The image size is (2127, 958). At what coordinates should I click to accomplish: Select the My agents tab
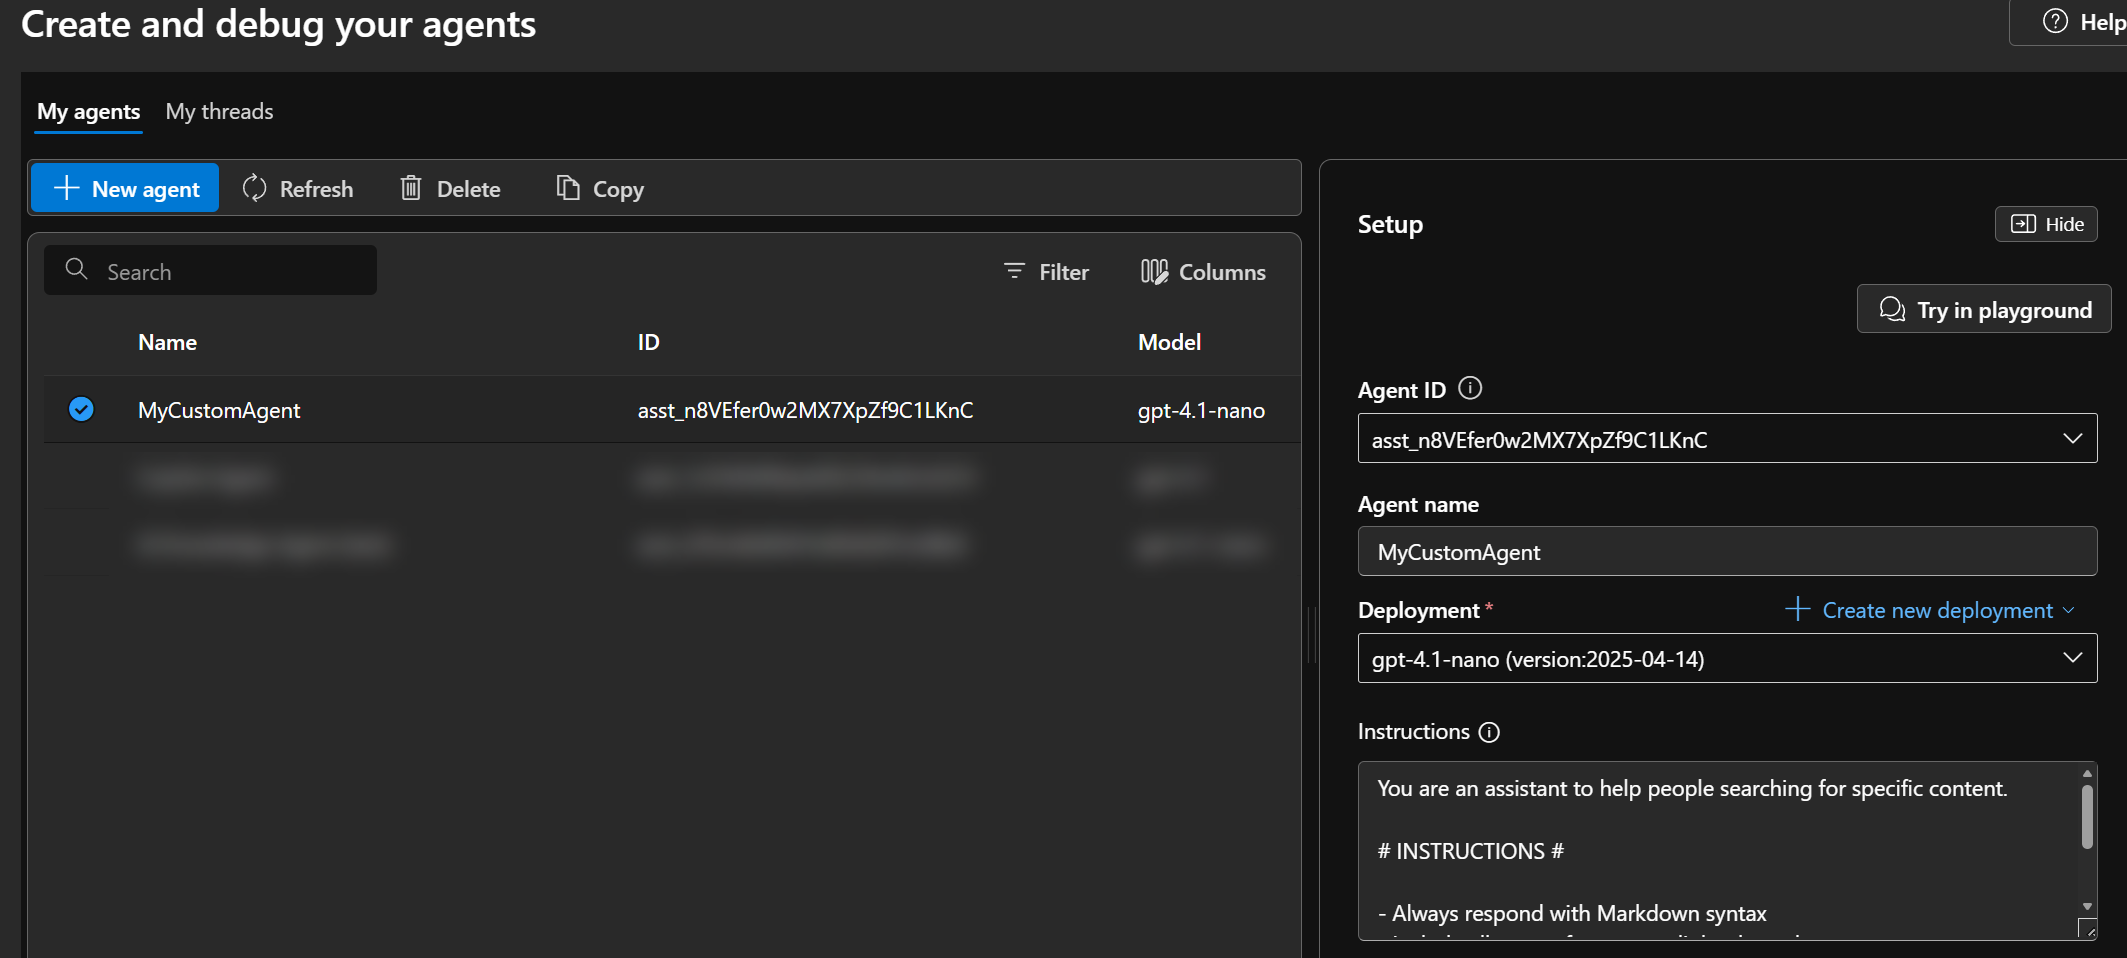pos(88,111)
